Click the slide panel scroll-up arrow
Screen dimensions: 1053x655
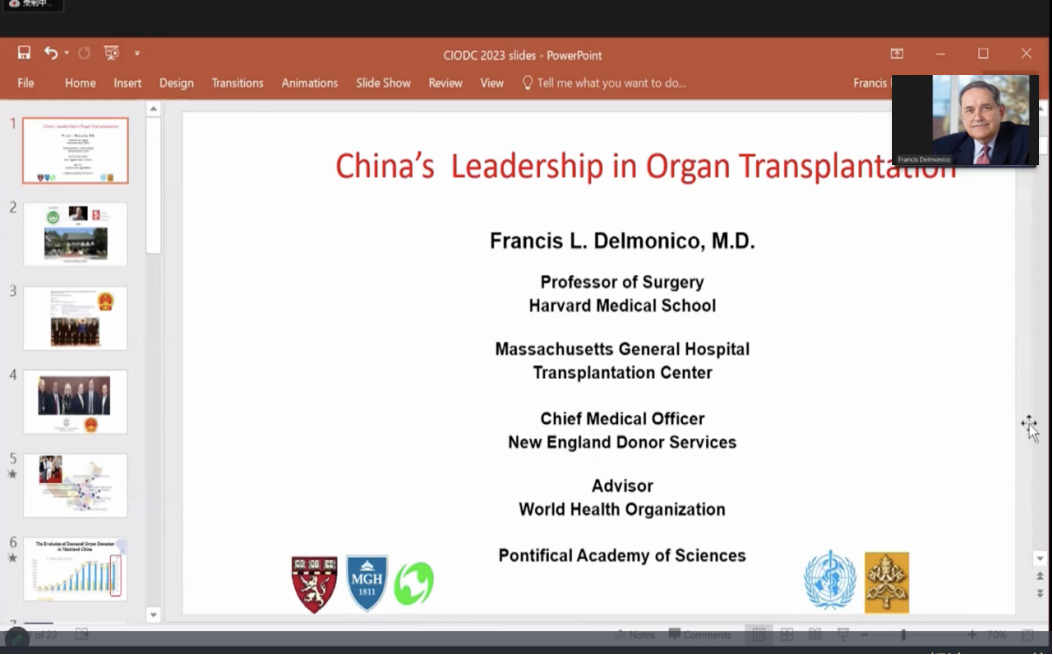tap(153, 109)
